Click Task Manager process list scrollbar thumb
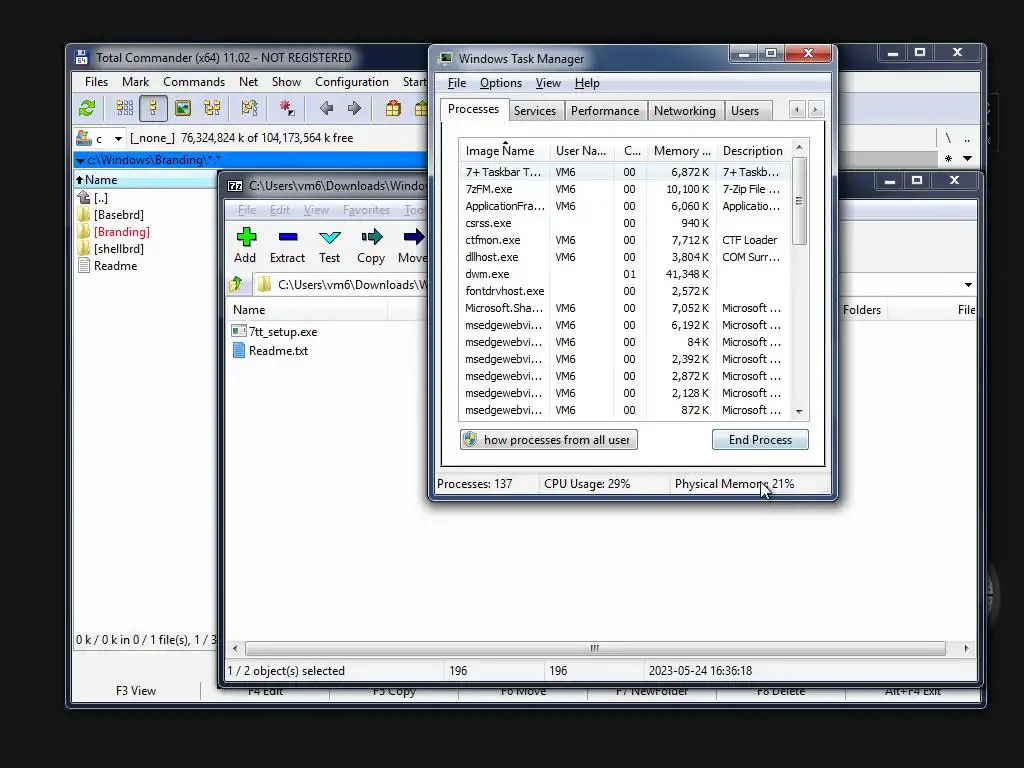 (799, 201)
